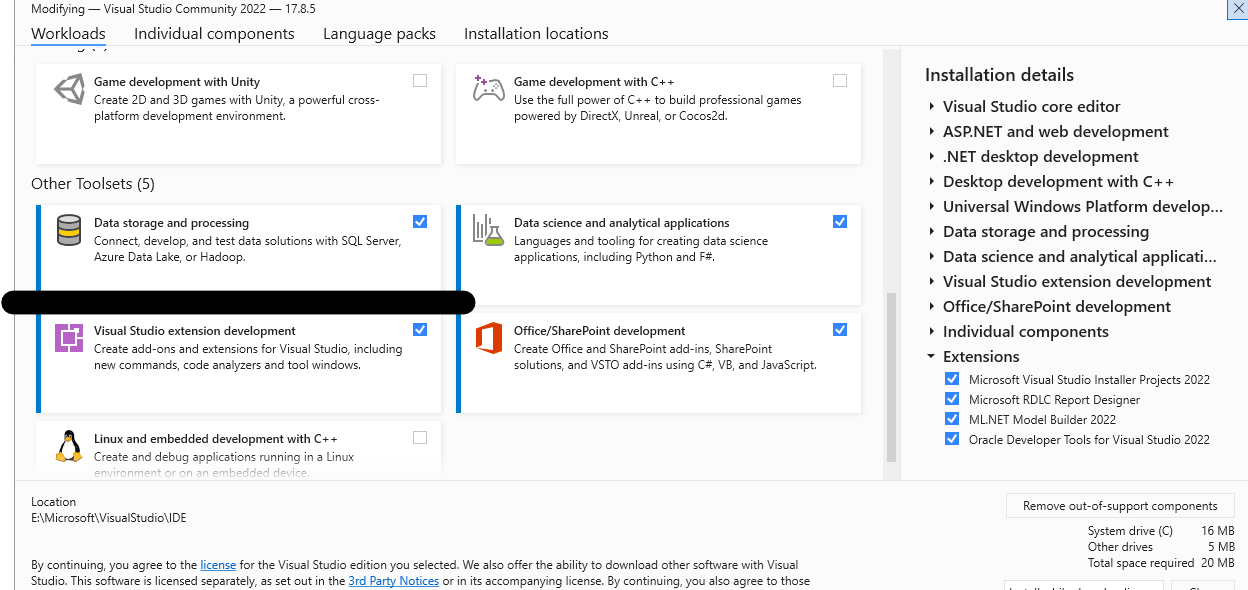Click the chart and flask Data science icon

pos(488,230)
